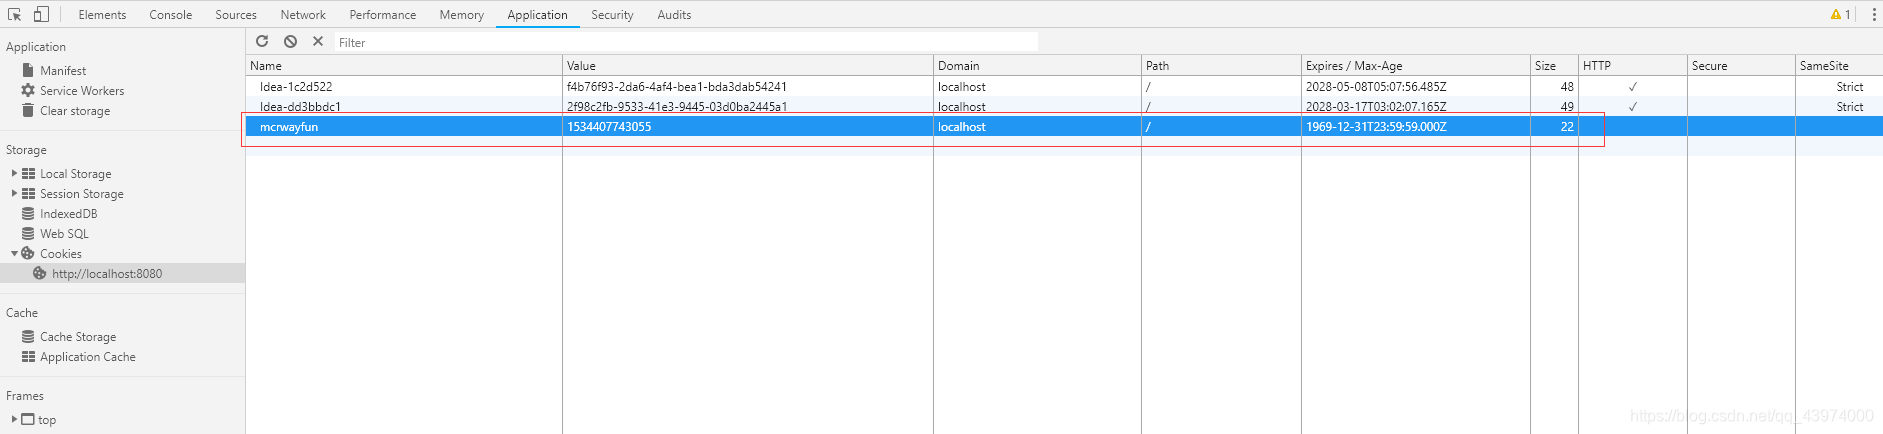Click HTTP checkmark in Idea-dd3bbdc1 row

(x=1633, y=106)
